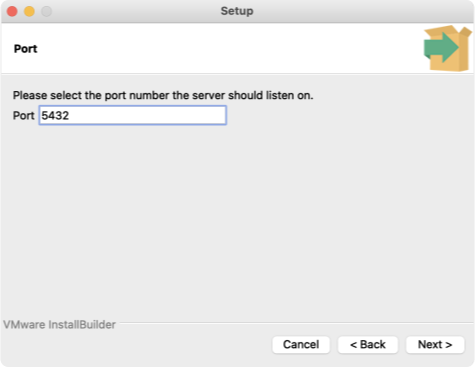Click the bold Port page heading
Screen dimensions: 475x367
pos(25,49)
